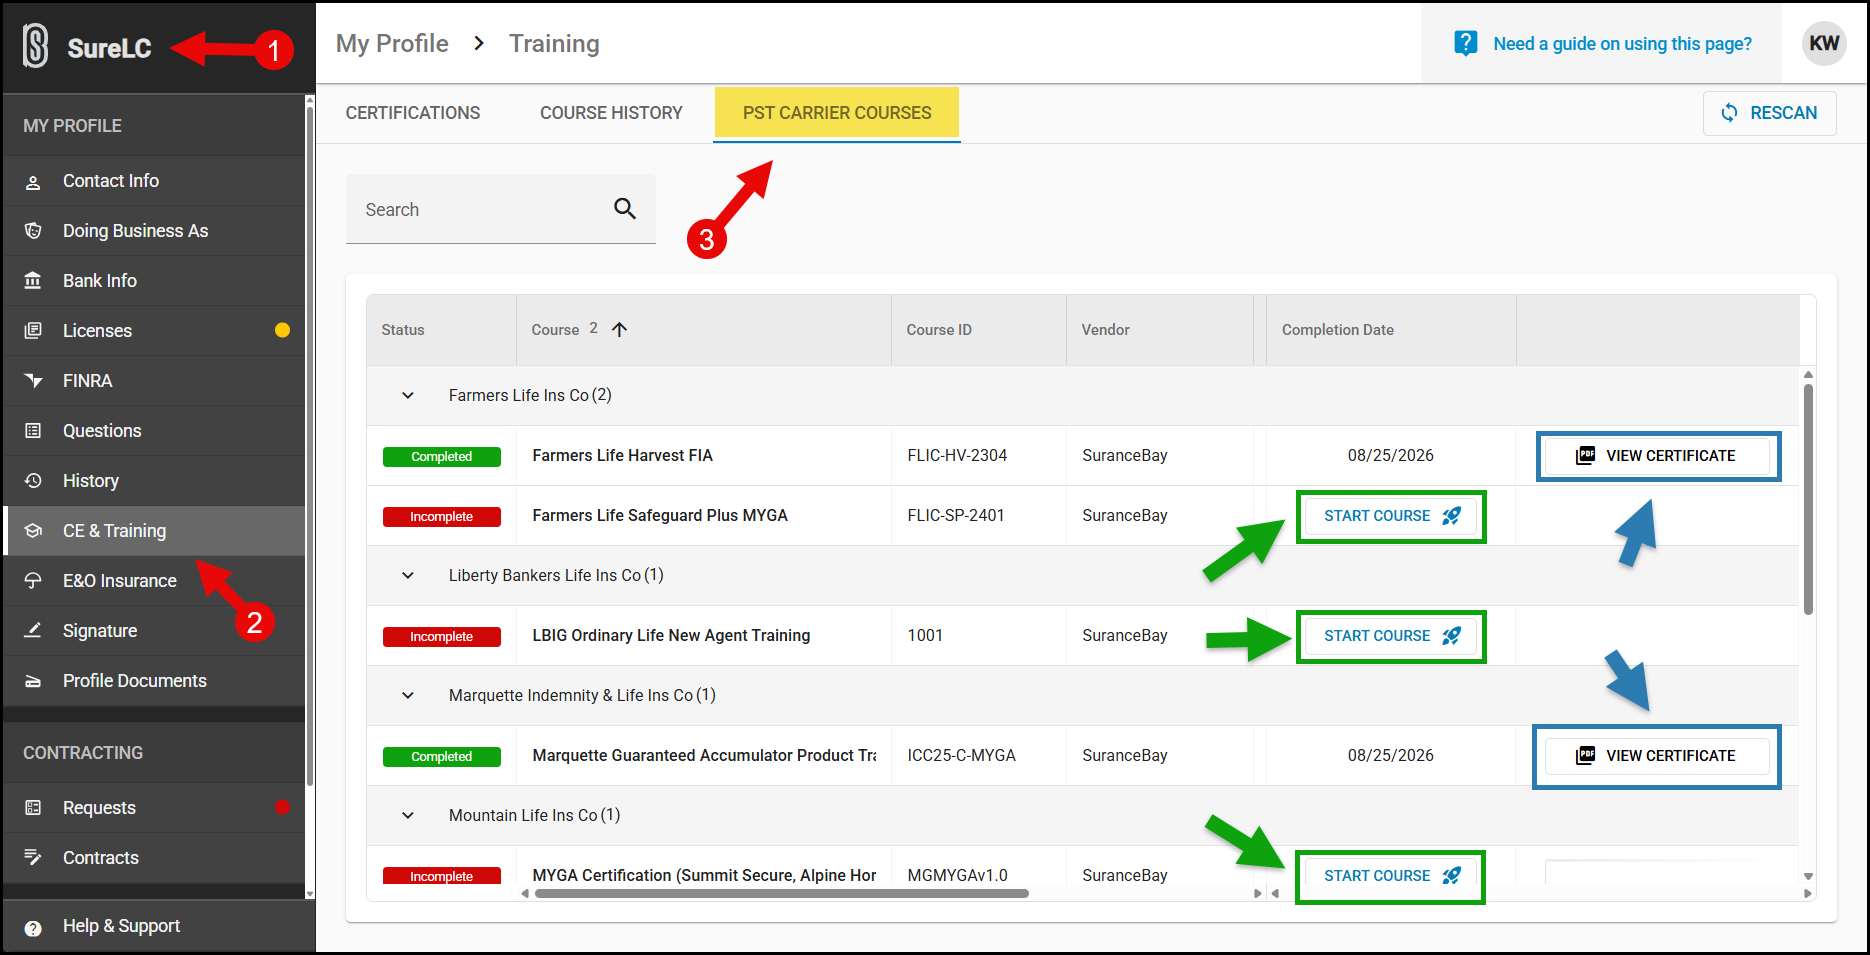Click rocket icon for Farmers Life Safeguard Plus MYGA
This screenshot has width=1870, height=955.
tap(1452, 516)
